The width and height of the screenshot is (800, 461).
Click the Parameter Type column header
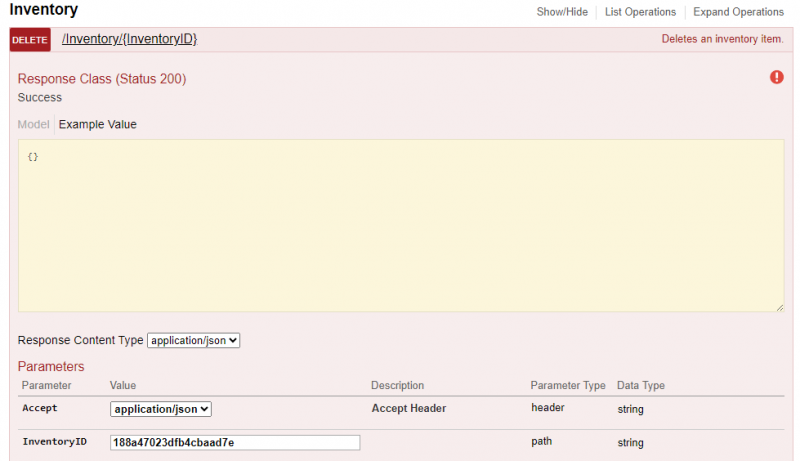[x=568, y=386]
